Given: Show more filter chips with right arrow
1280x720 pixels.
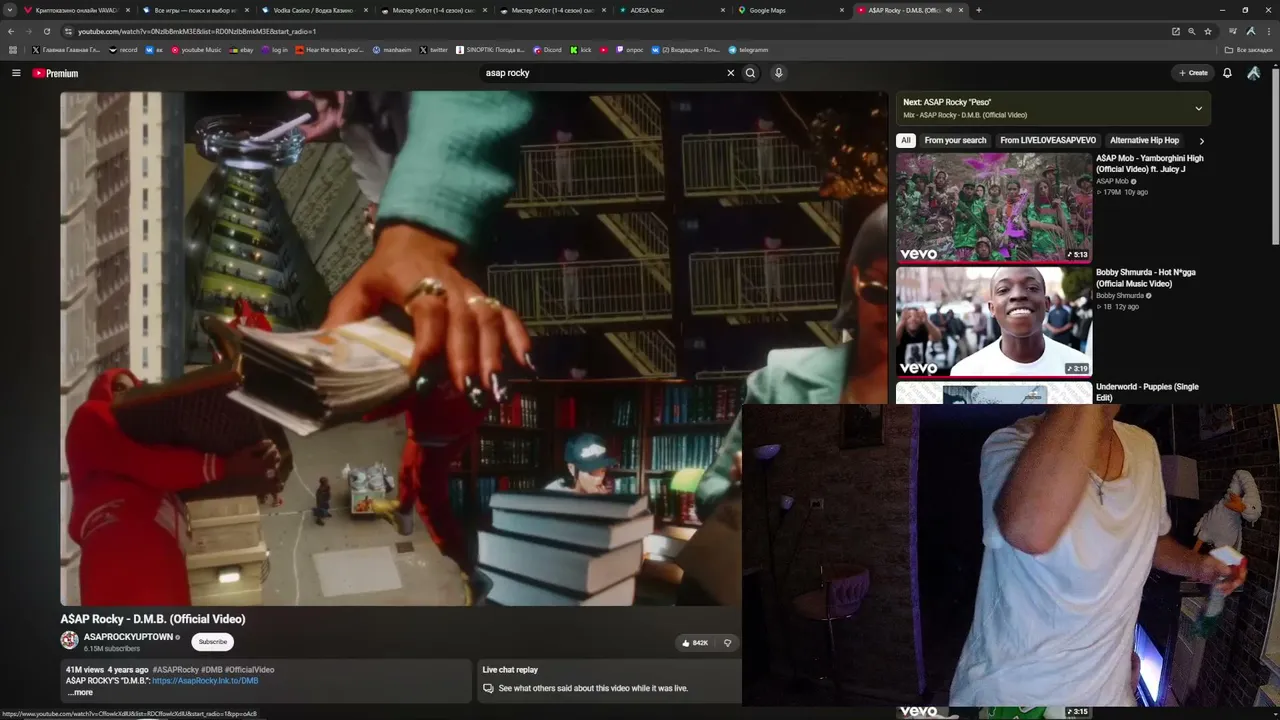Looking at the screenshot, I should tap(1201, 141).
